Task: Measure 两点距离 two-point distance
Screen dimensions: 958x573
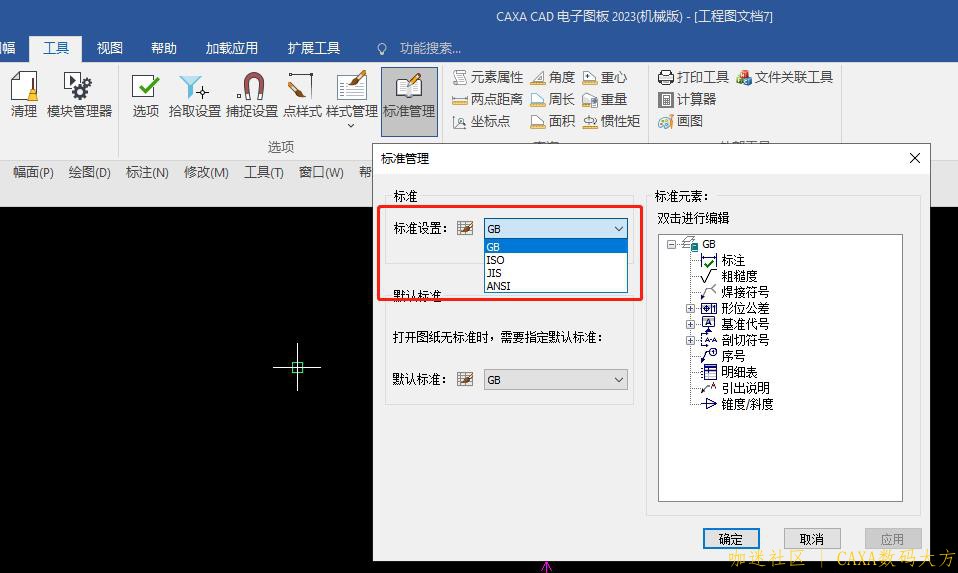Action: point(488,99)
